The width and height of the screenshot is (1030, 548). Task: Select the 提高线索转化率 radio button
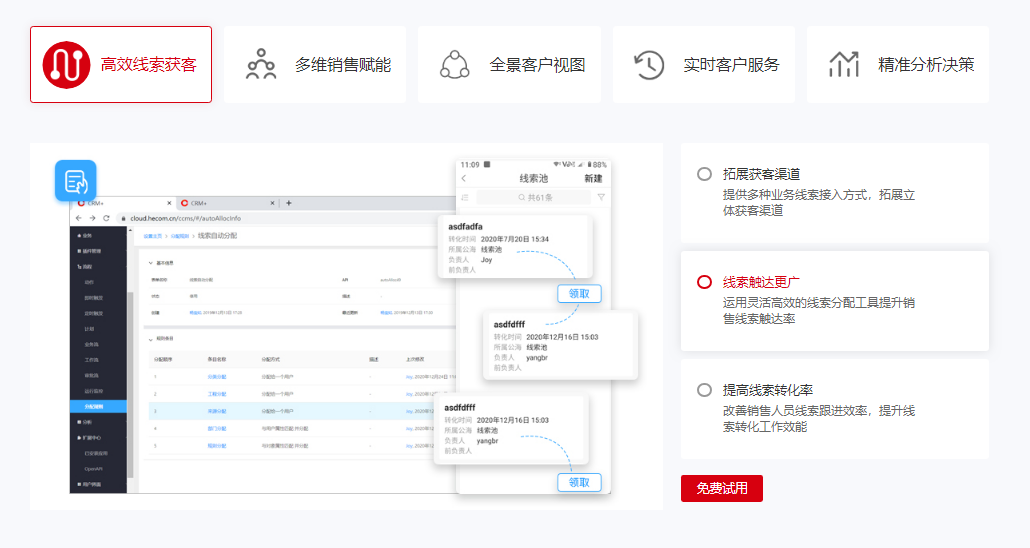point(704,390)
